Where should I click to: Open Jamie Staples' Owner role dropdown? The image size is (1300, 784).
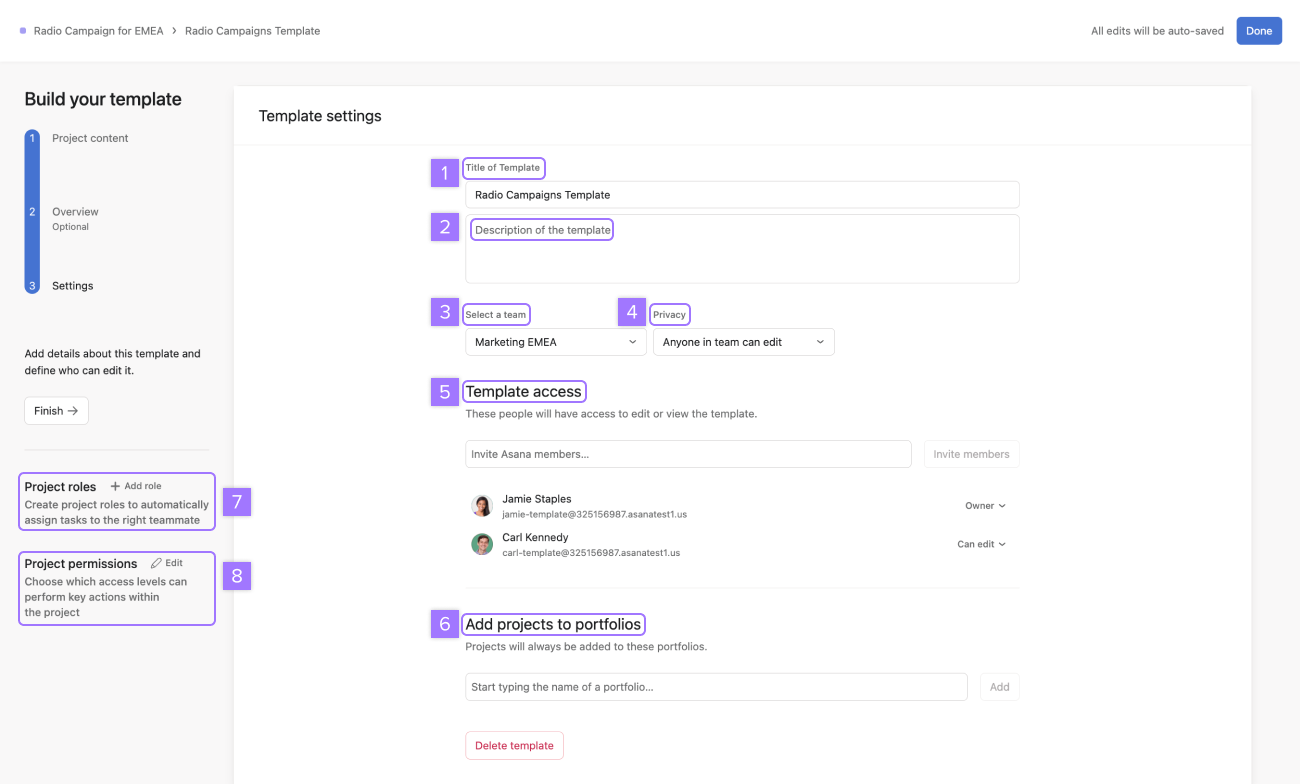(984, 505)
